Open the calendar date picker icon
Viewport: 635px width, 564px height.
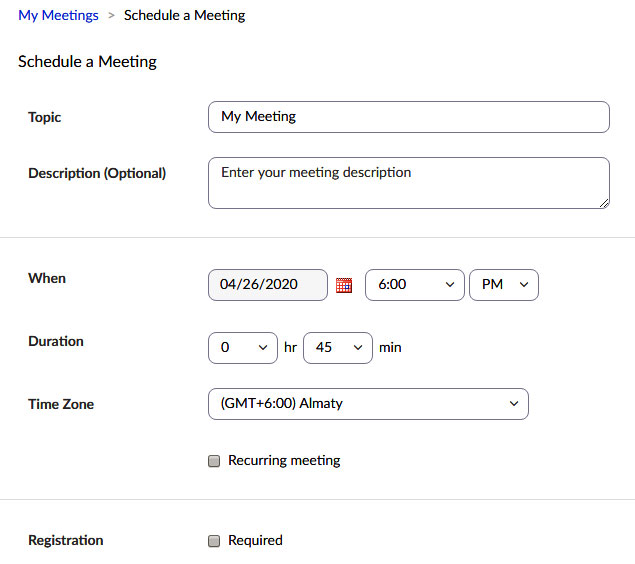344,285
